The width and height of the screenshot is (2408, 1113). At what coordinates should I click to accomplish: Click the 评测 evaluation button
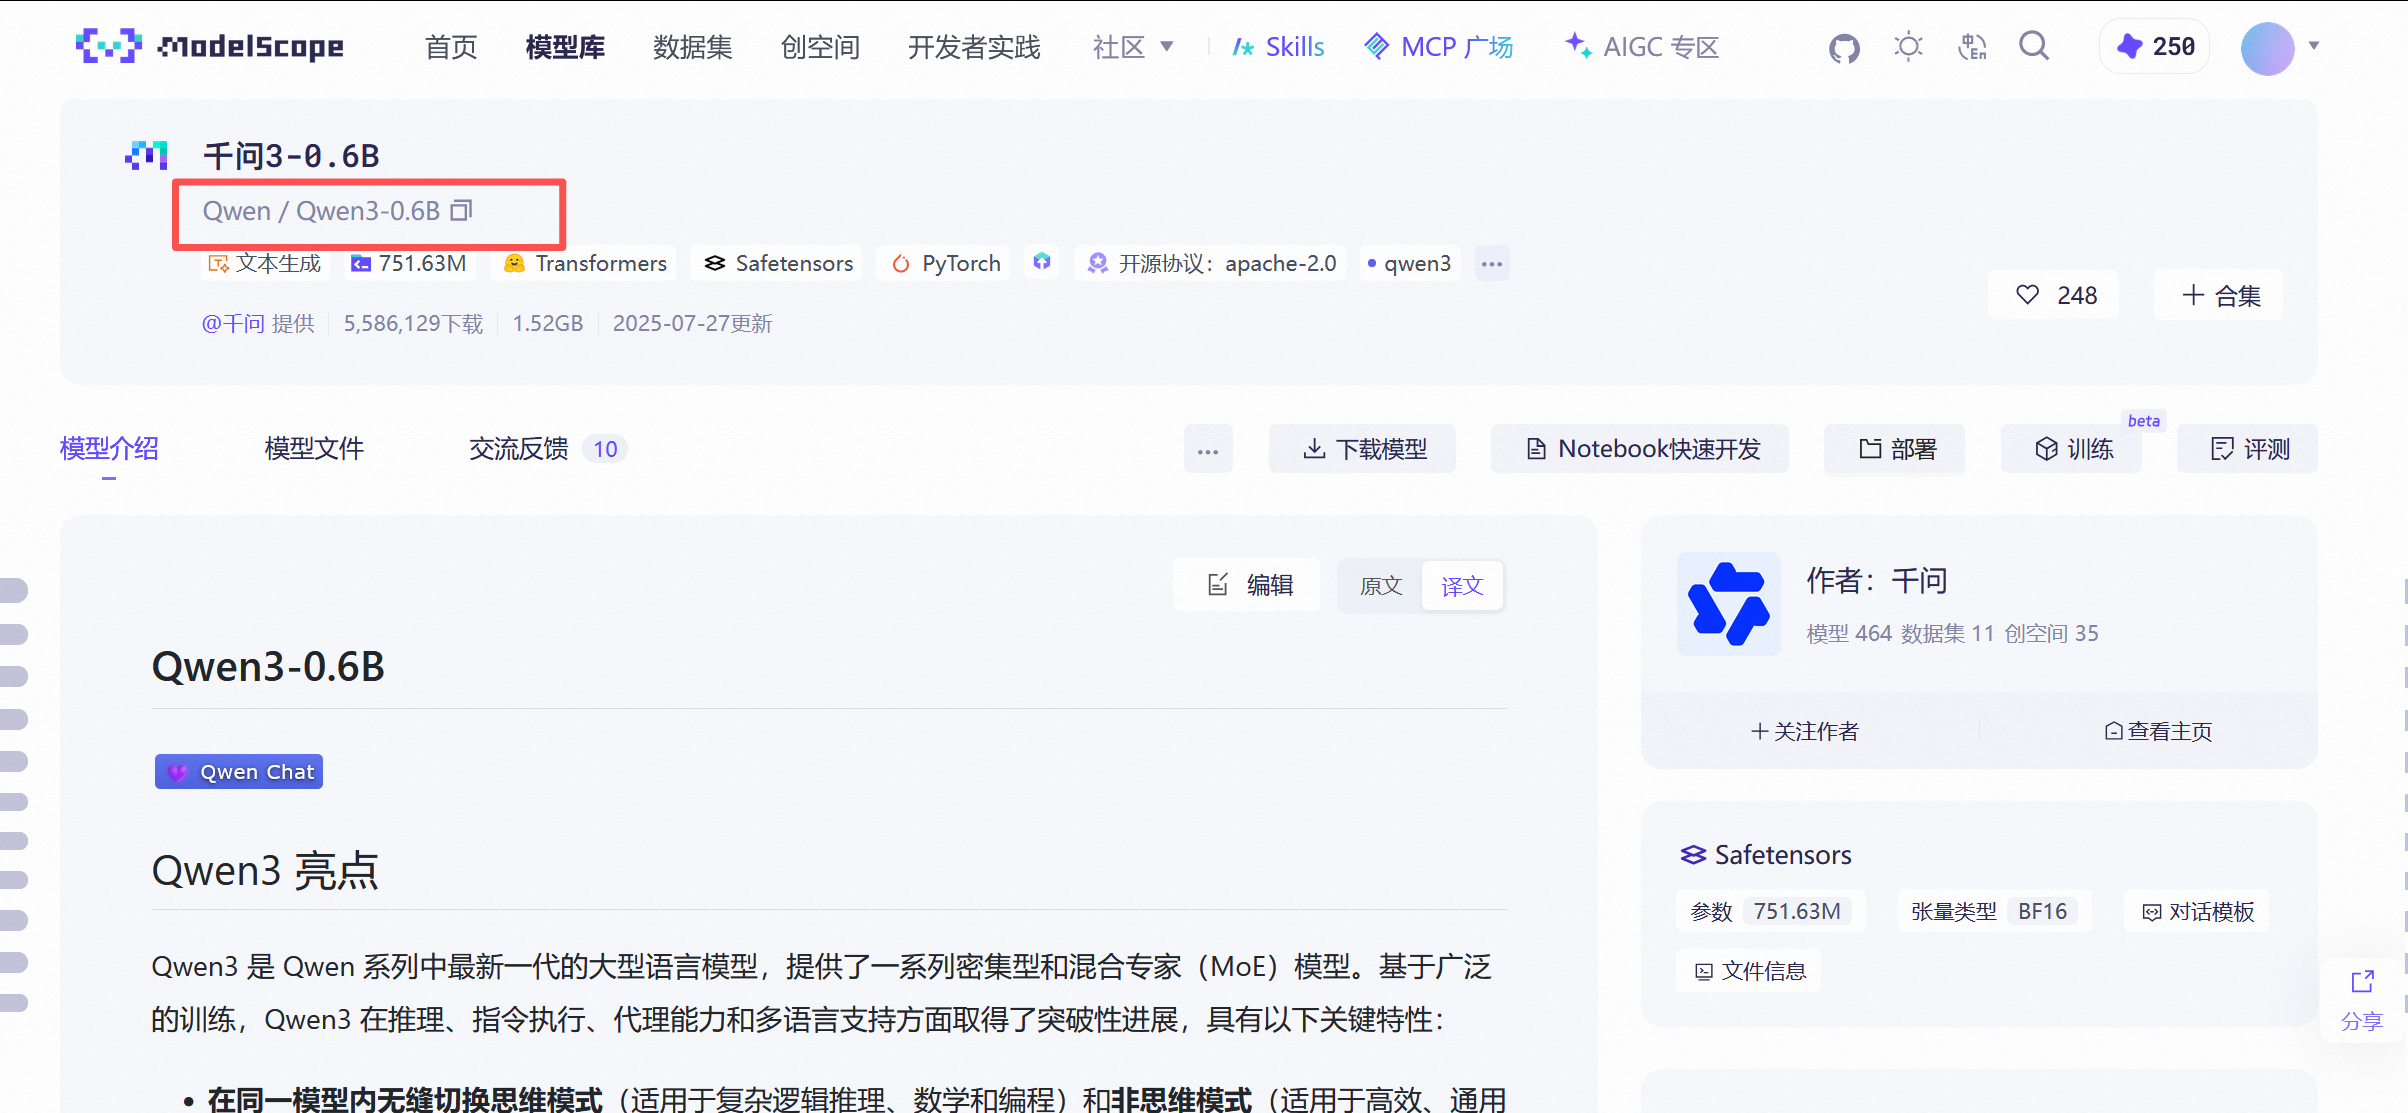pos(2248,450)
